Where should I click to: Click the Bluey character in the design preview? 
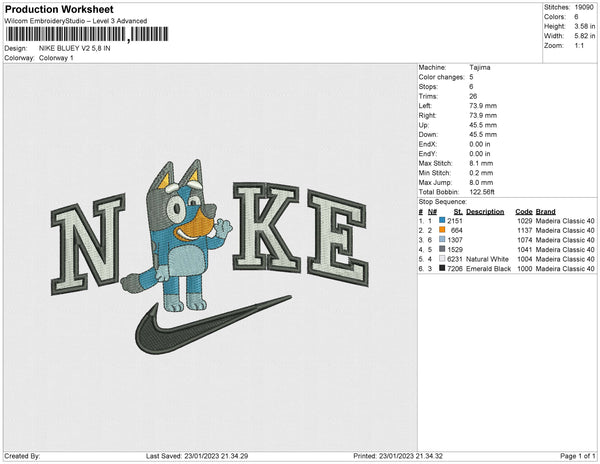point(178,235)
